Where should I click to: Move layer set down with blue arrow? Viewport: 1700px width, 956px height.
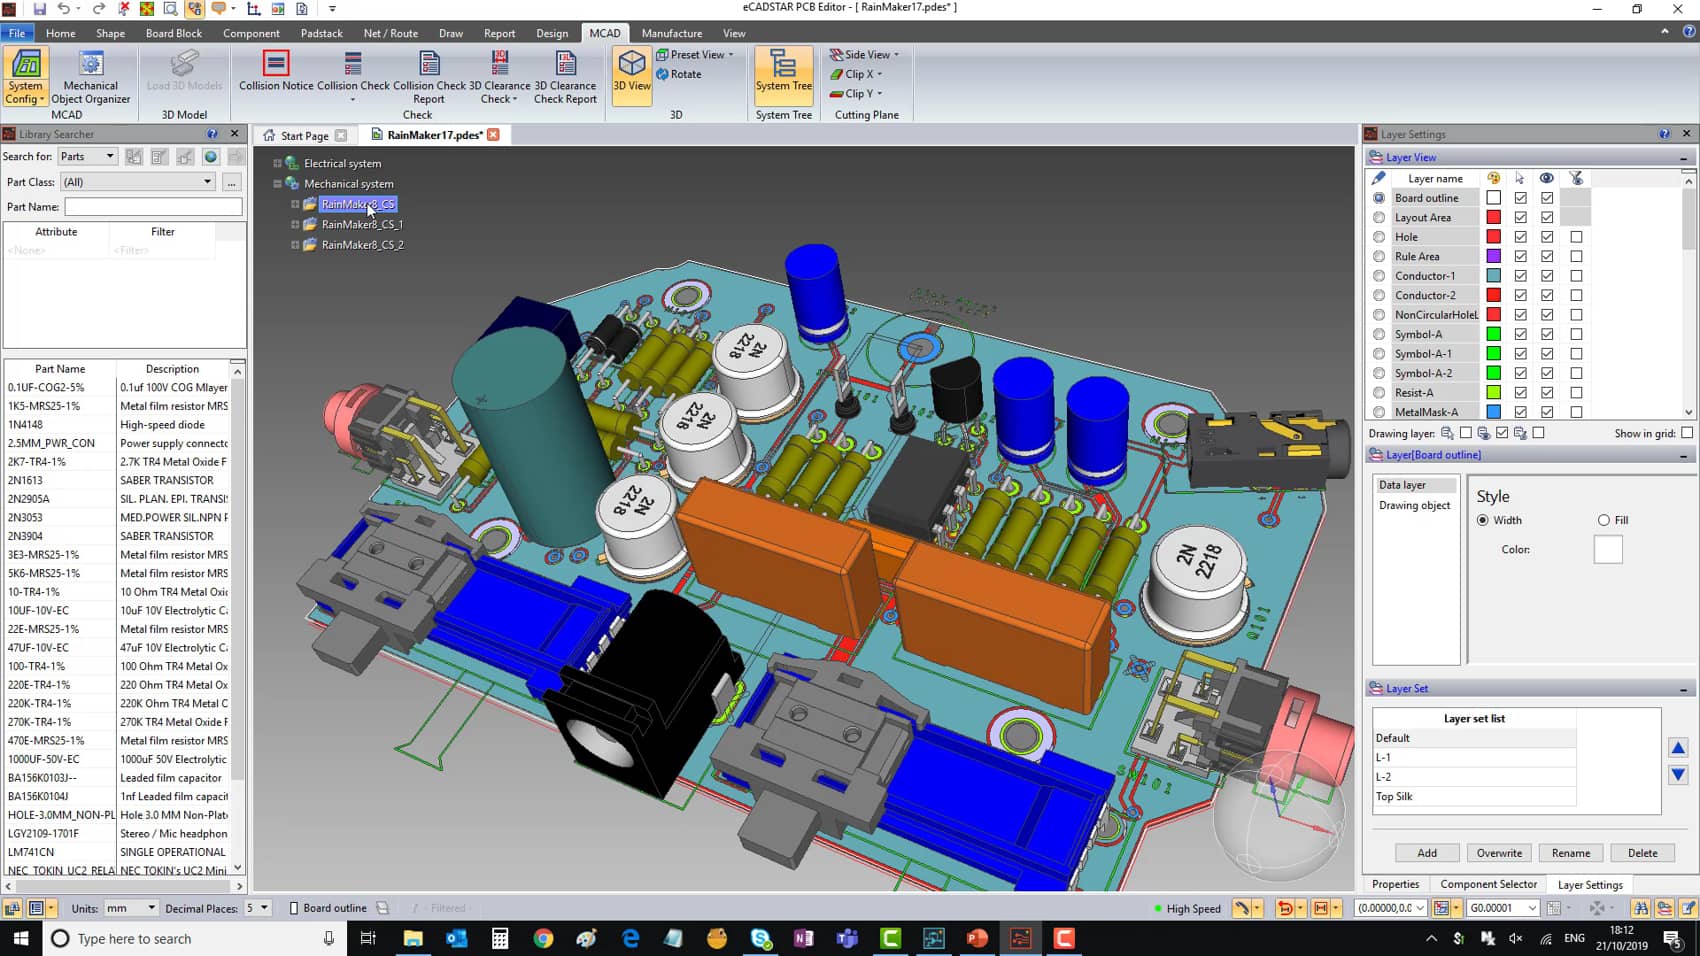(1678, 775)
